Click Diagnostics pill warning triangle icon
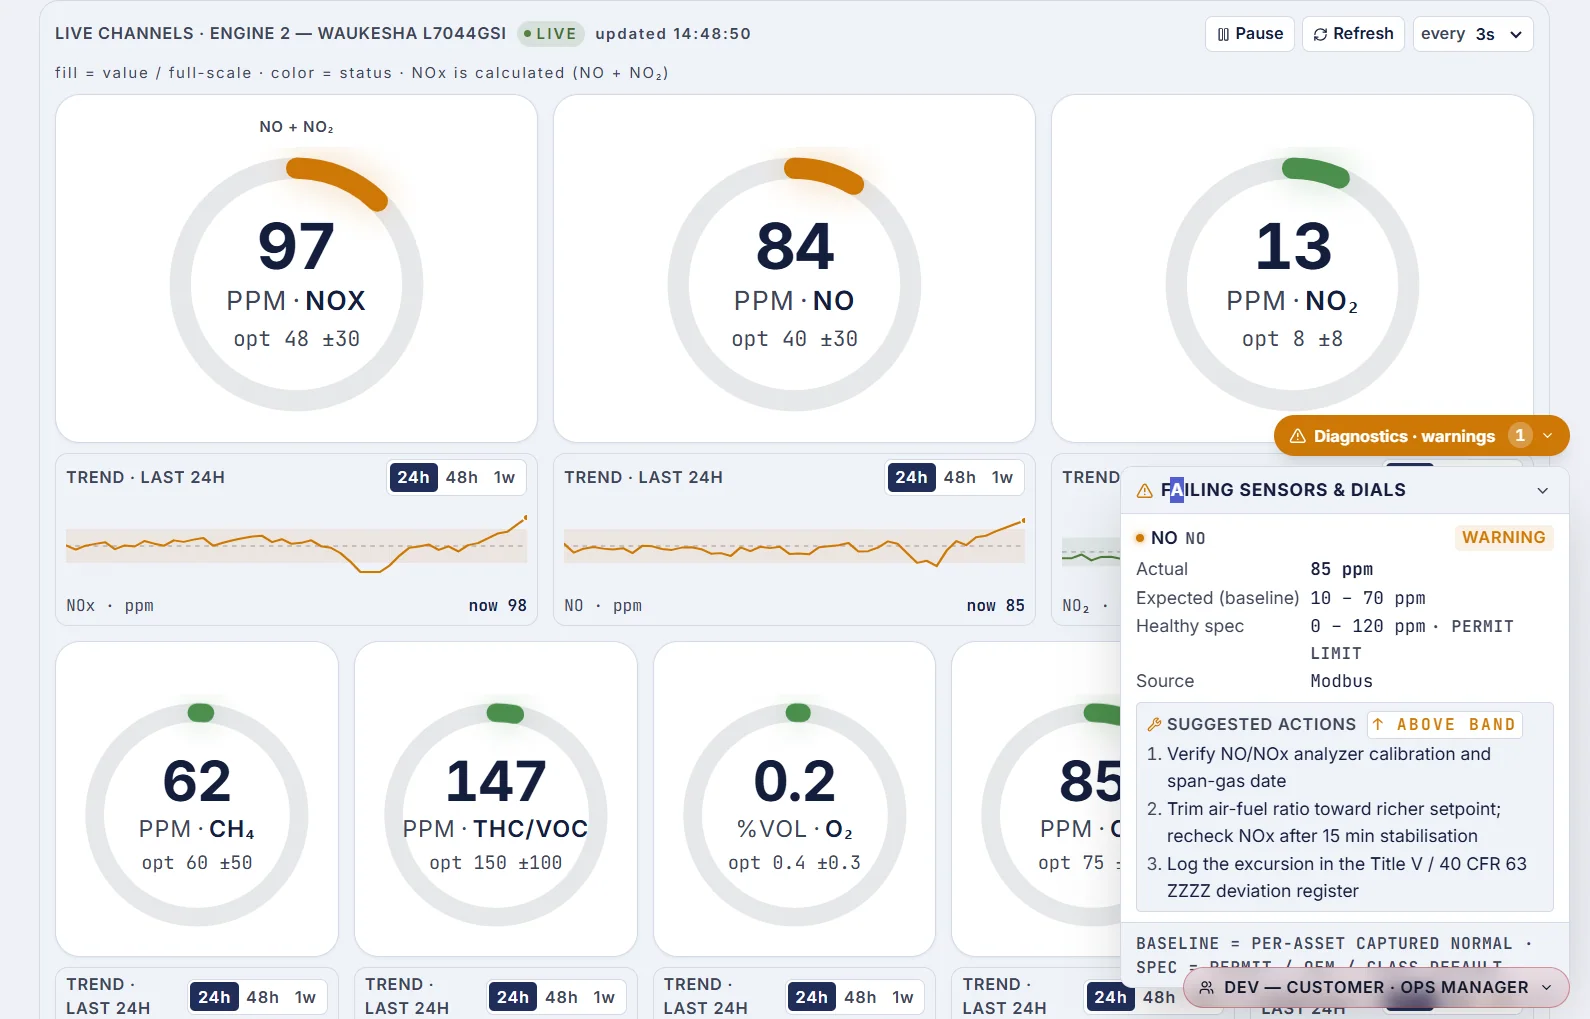 (1298, 436)
